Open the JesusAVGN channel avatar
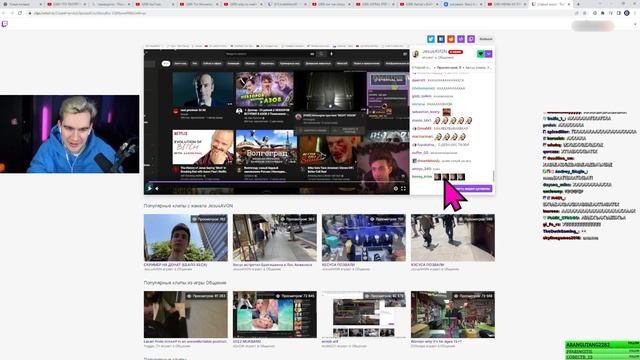 click(416, 54)
